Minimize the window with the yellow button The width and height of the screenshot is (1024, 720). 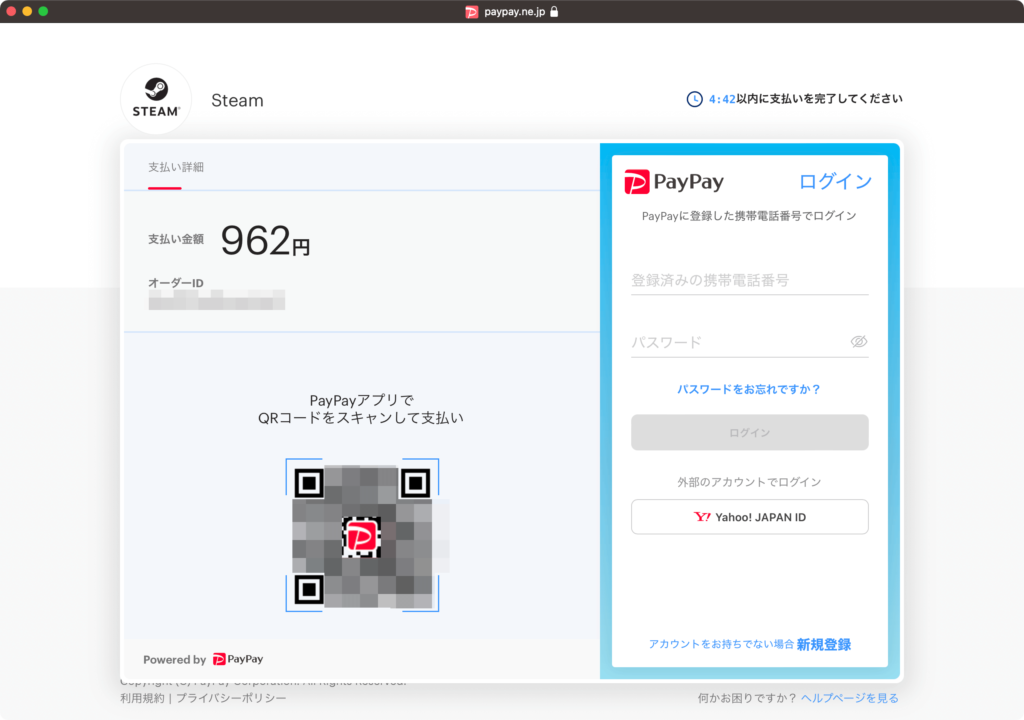tap(27, 11)
